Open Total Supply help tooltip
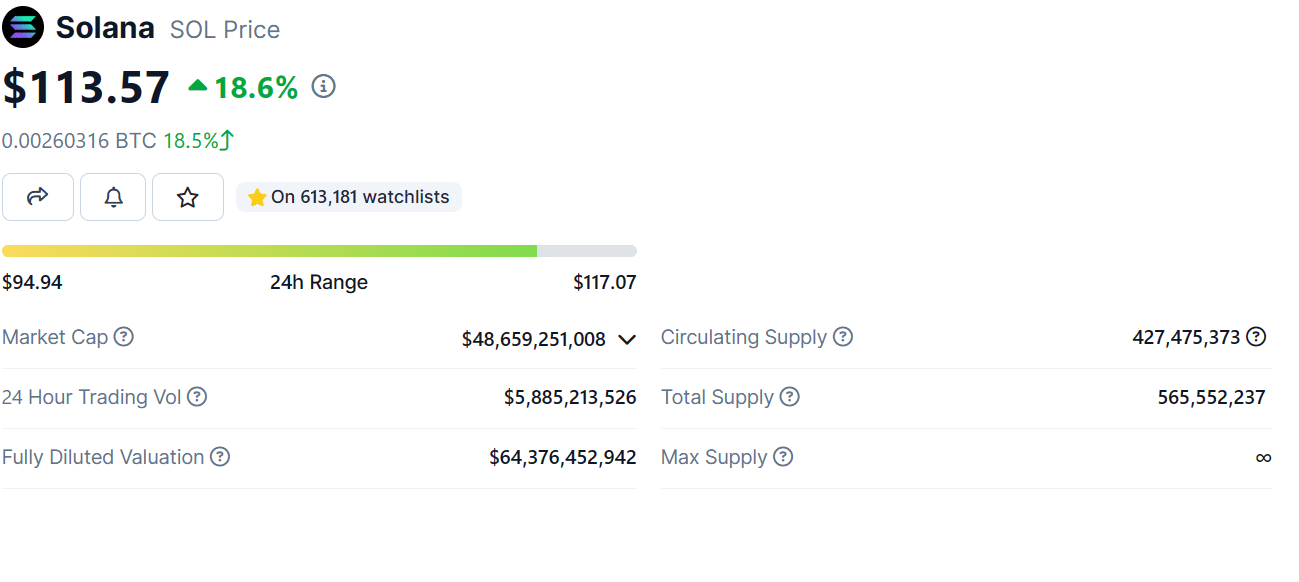 [x=789, y=397]
